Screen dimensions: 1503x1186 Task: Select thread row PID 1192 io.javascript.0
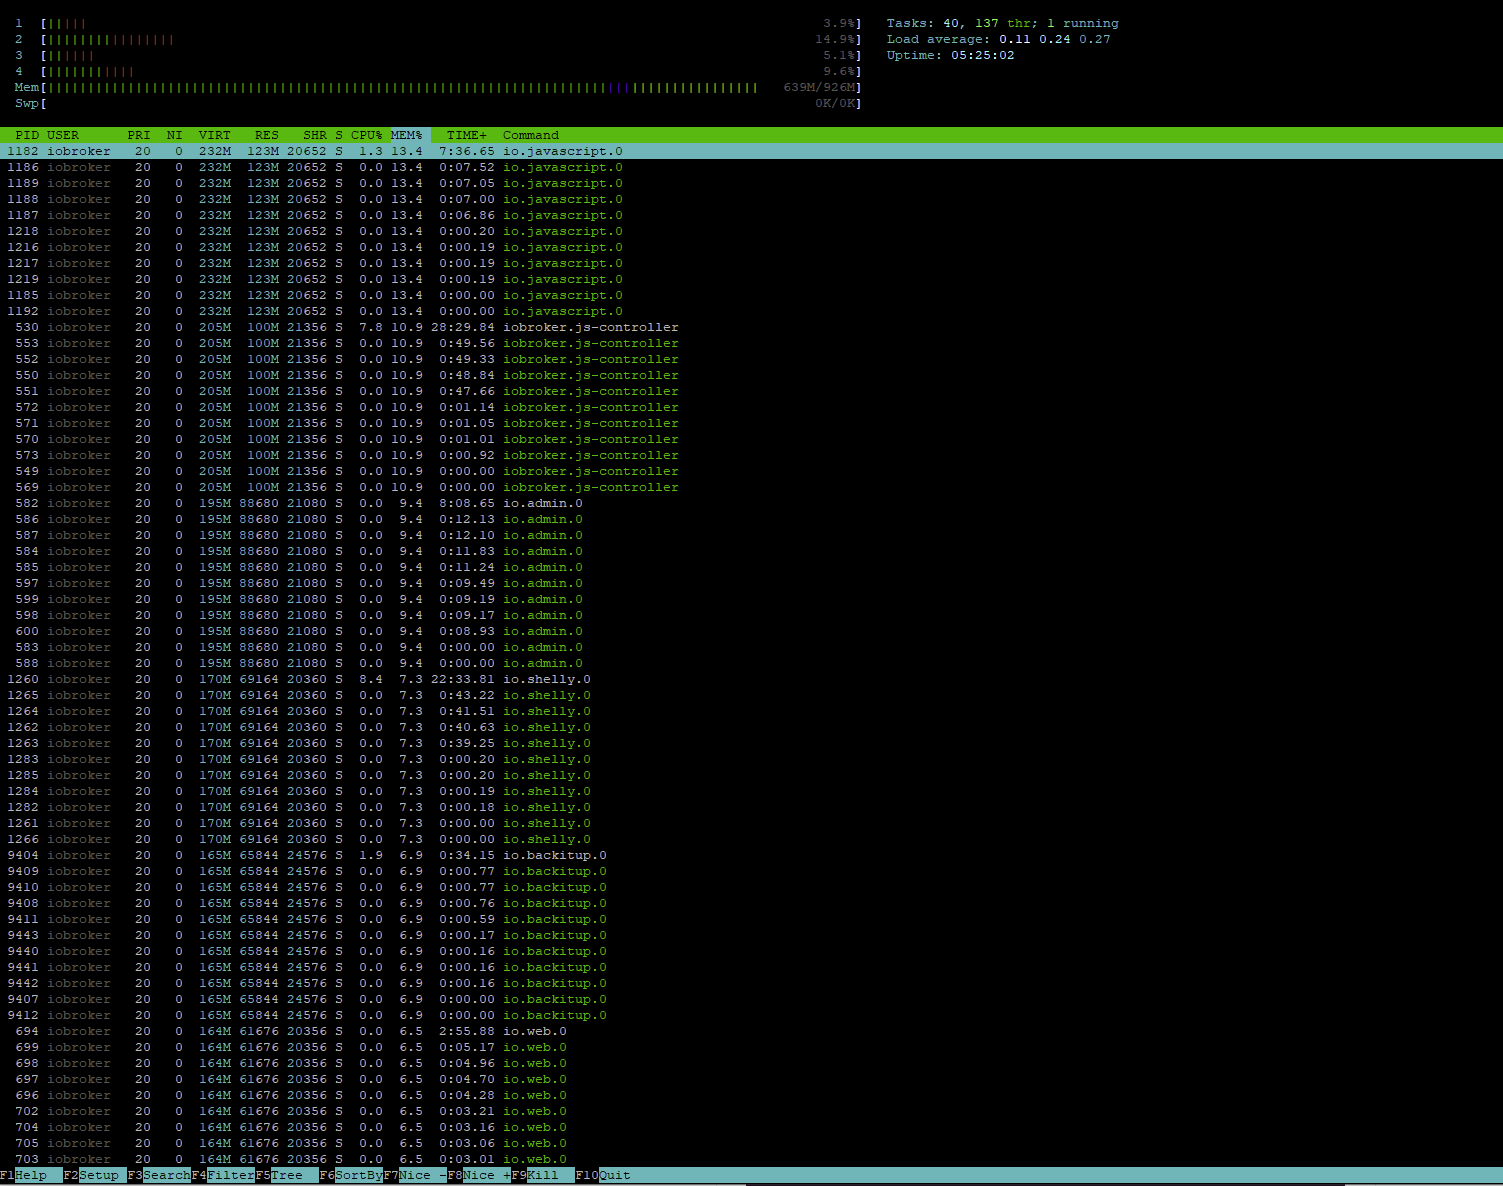[751, 311]
